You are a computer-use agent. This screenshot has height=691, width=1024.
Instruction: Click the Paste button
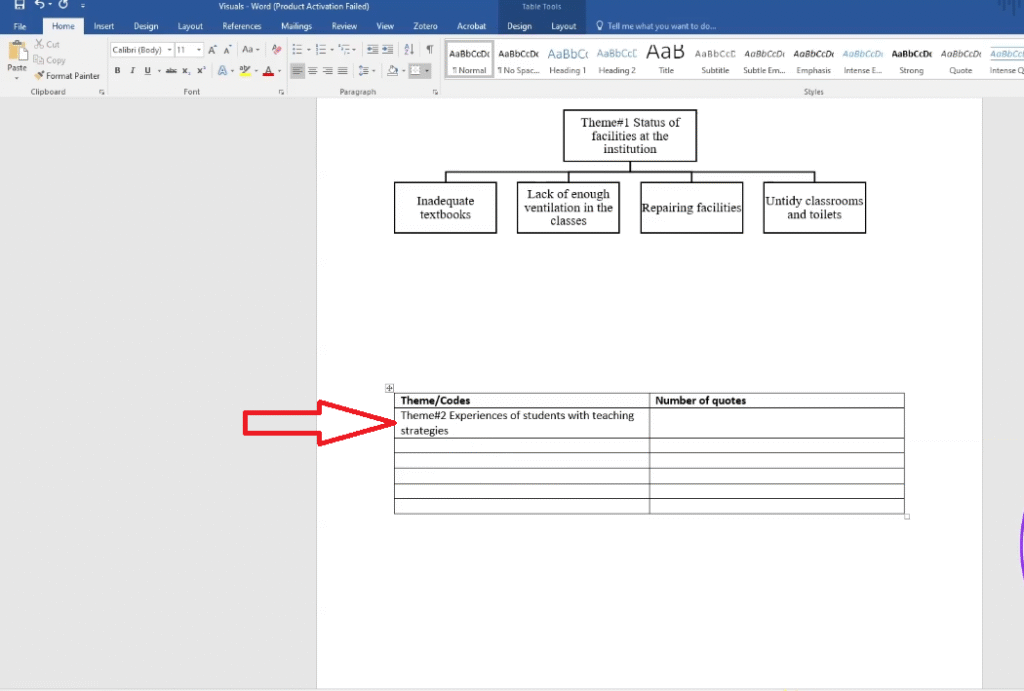pyautogui.click(x=17, y=60)
